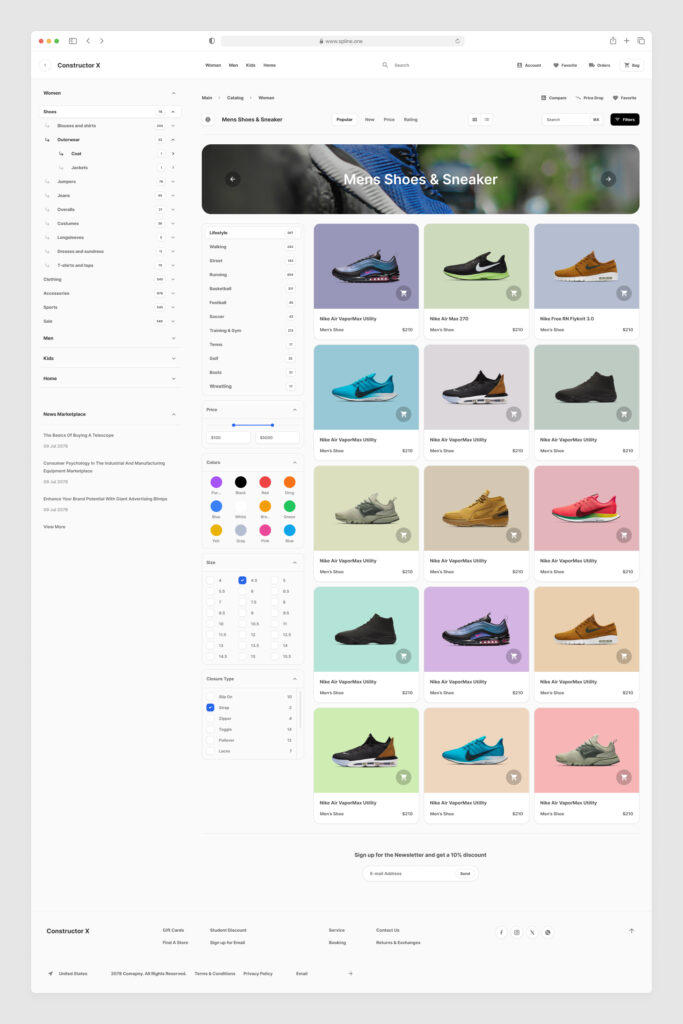The width and height of the screenshot is (683, 1024).
Task: Check the Zipper closure checkbox
Action: coord(210,718)
